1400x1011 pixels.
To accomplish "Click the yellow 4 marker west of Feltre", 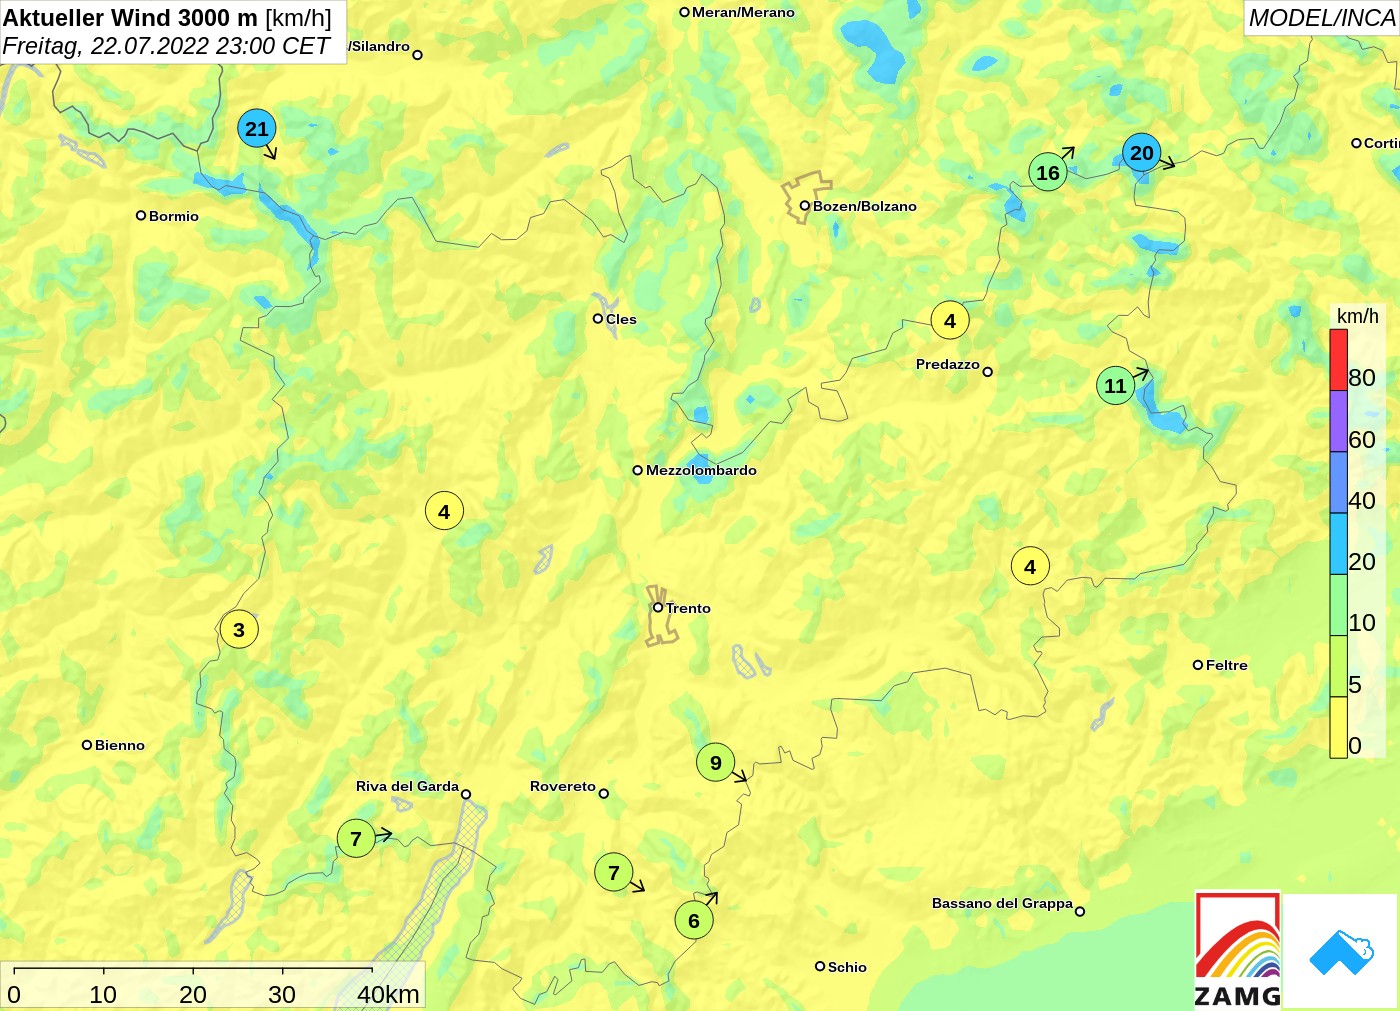I will click(1030, 567).
